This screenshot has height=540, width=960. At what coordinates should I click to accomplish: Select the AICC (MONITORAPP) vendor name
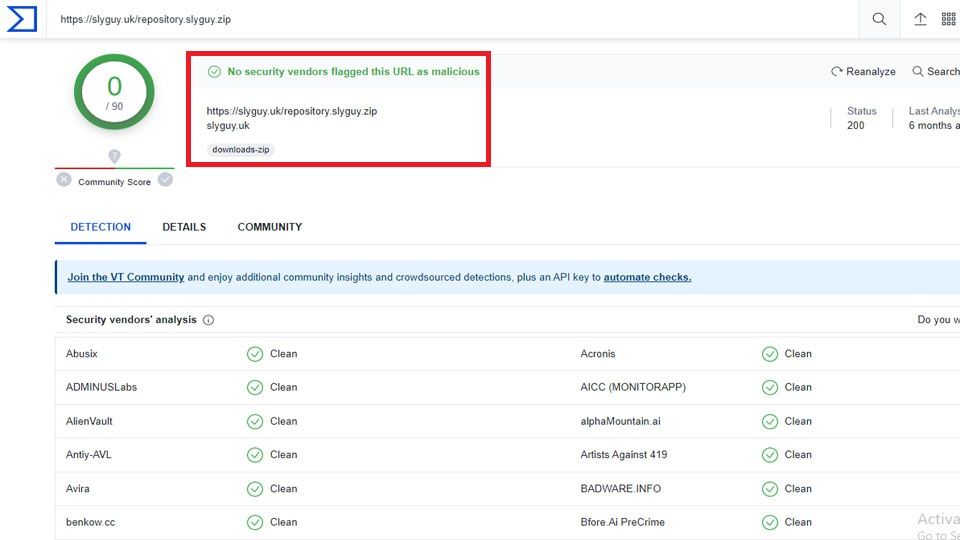[633, 388]
